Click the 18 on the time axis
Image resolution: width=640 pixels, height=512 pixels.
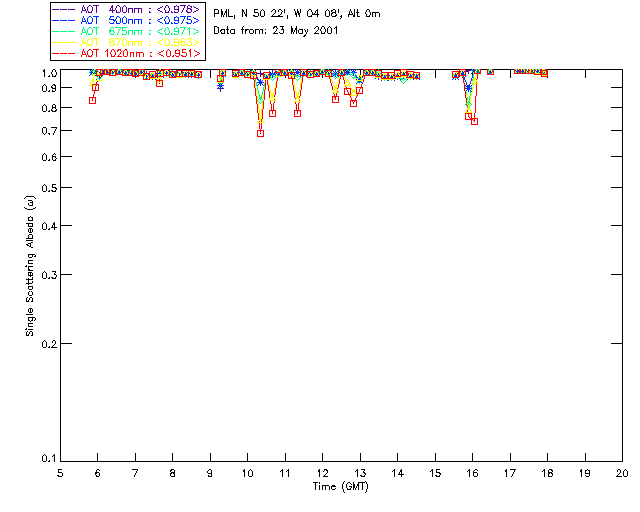tap(547, 473)
